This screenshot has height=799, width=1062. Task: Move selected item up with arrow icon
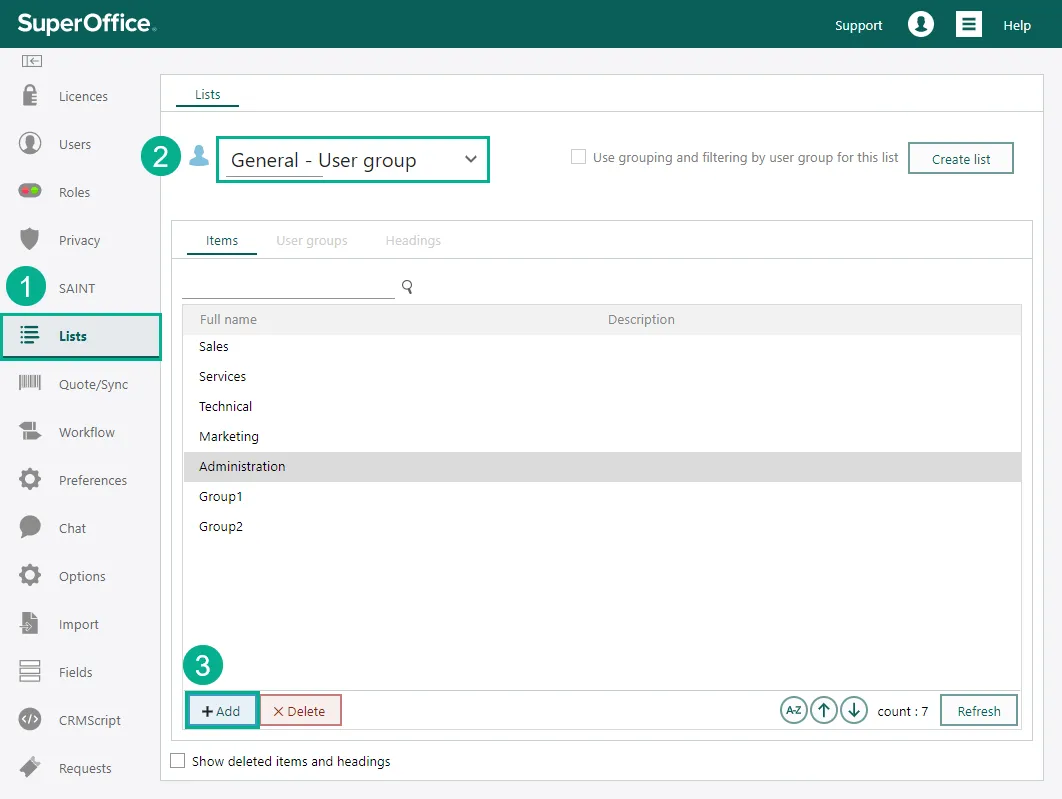tap(823, 710)
